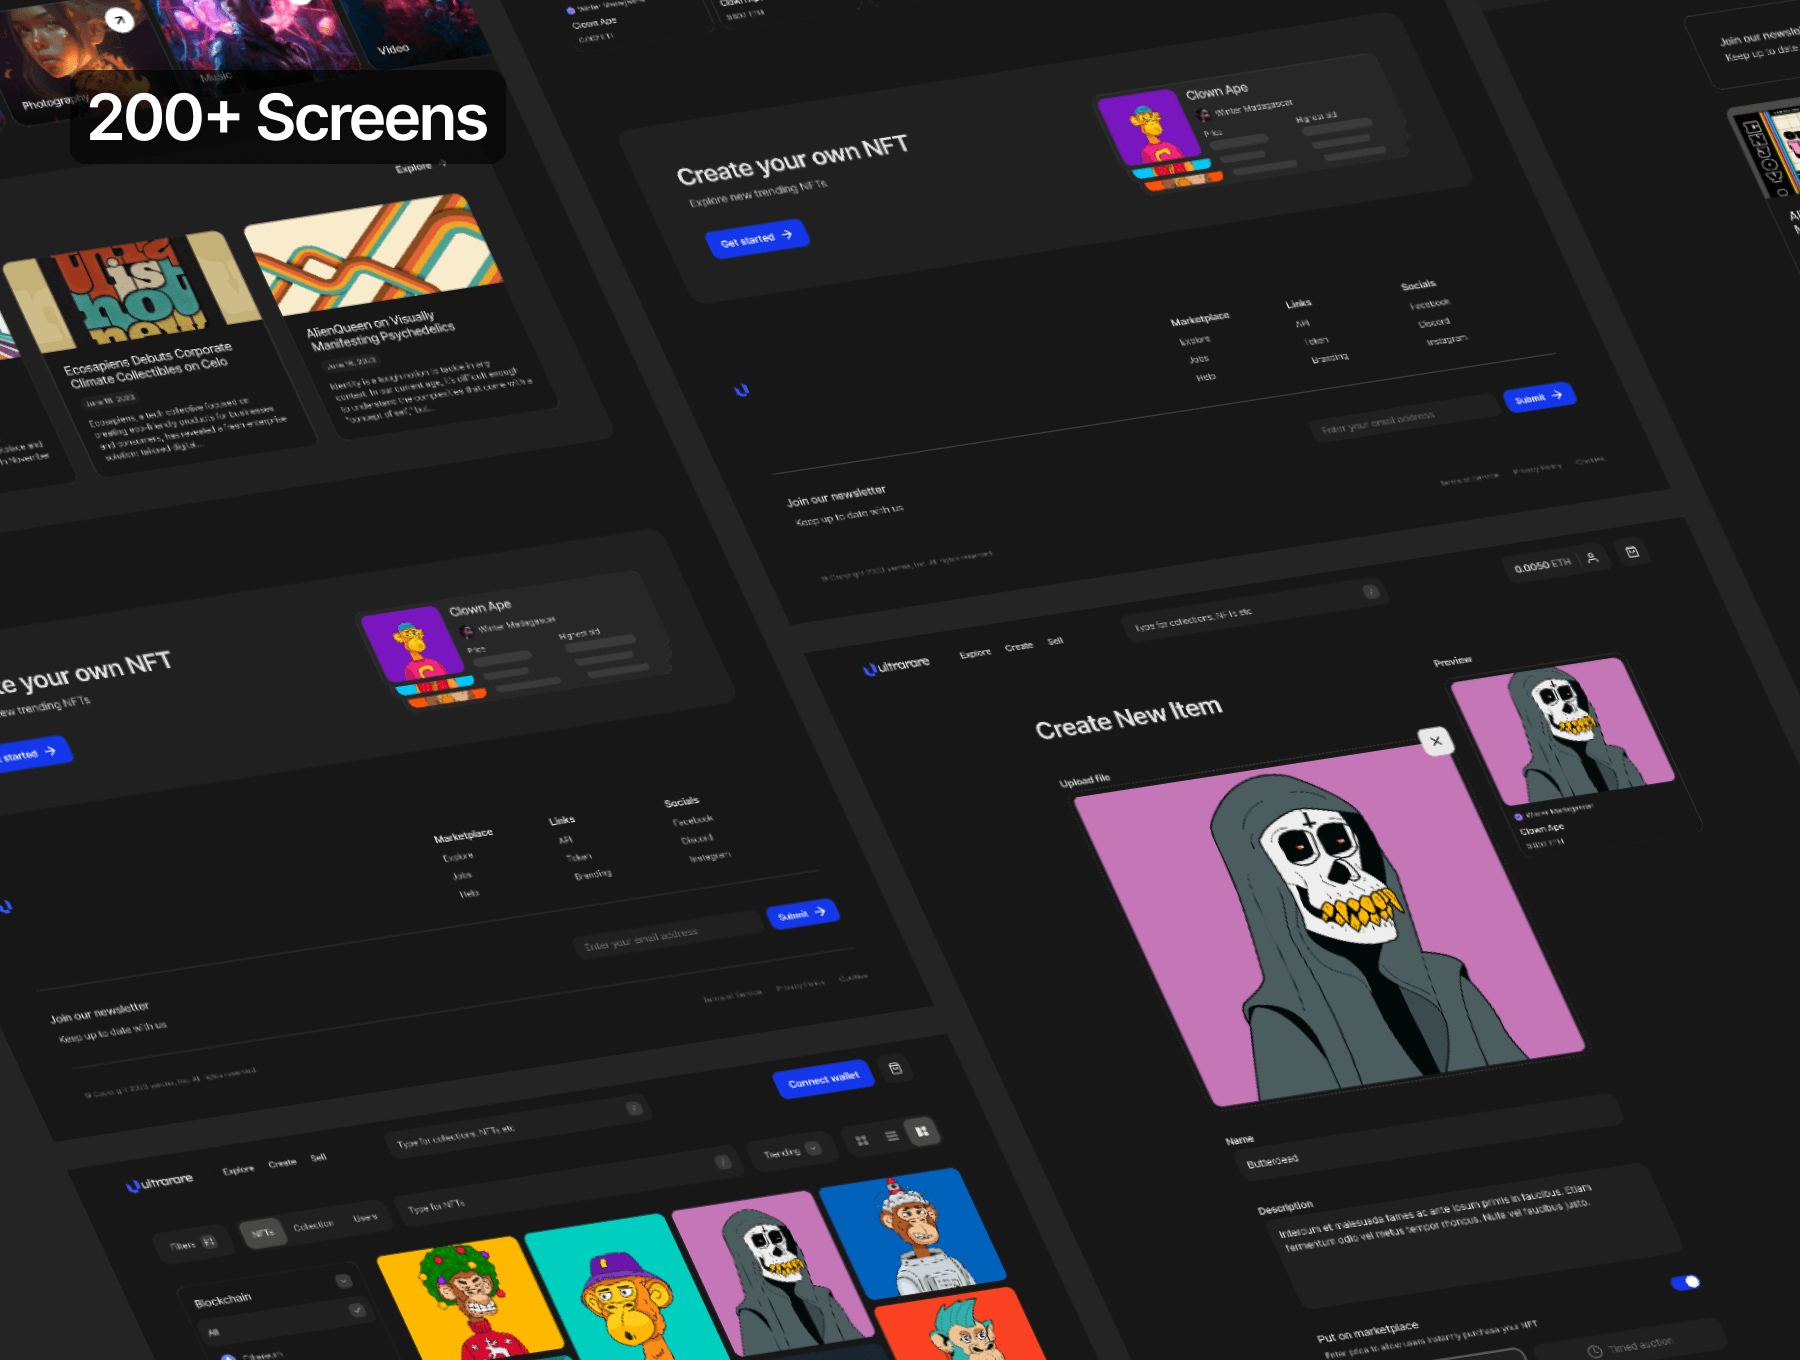This screenshot has width=1800, height=1360.
Task: Click ultrarare logo in Create New Item page
Action: [897, 665]
